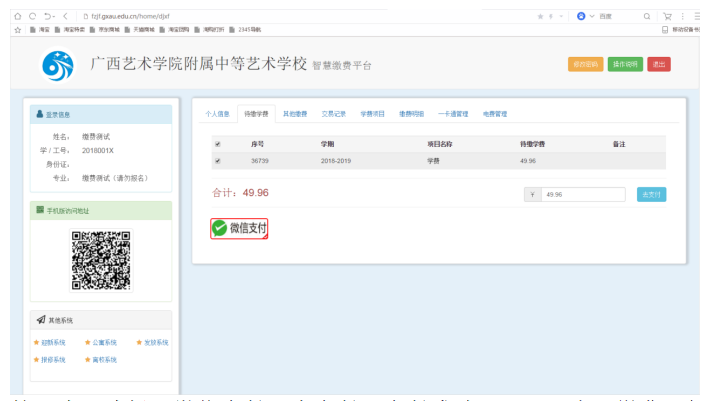Open the 离校系统 link
This screenshot has width=707, height=401.
(x=105, y=360)
